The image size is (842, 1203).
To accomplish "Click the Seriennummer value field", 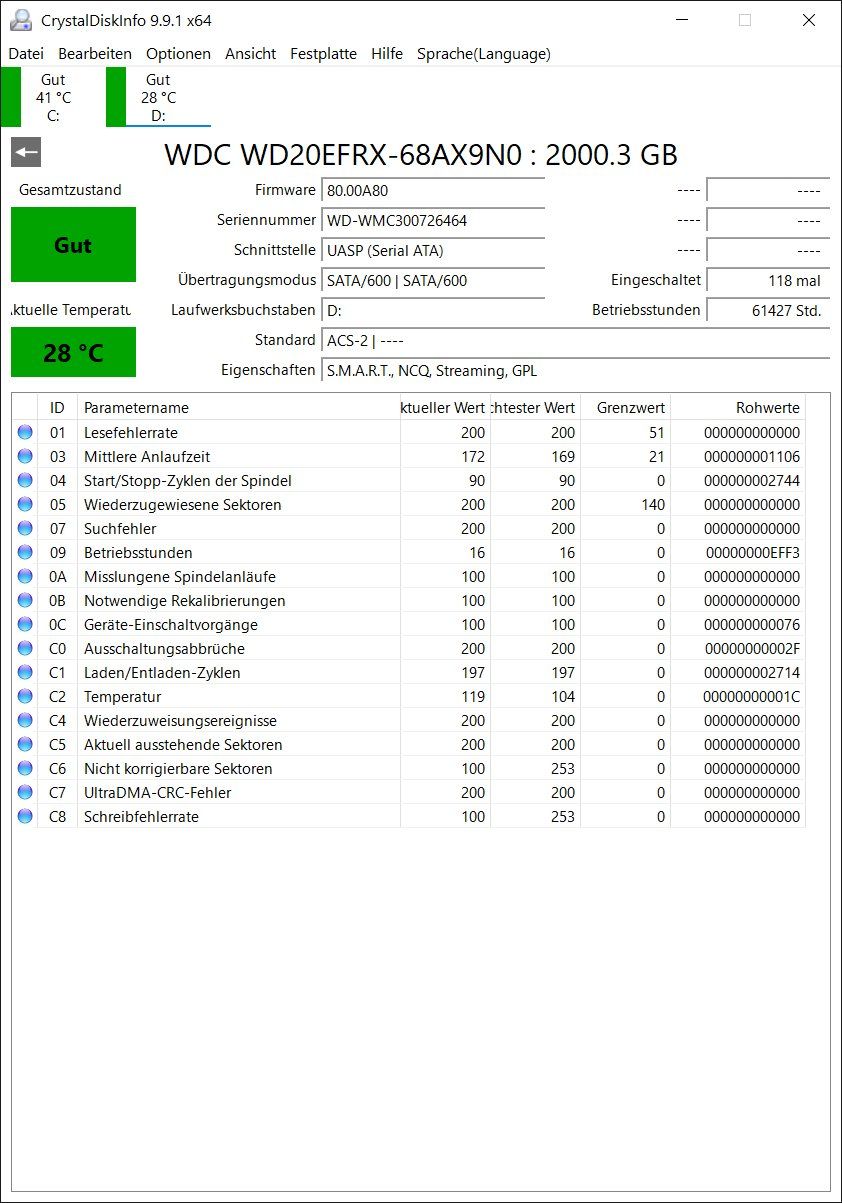I will tap(433, 220).
